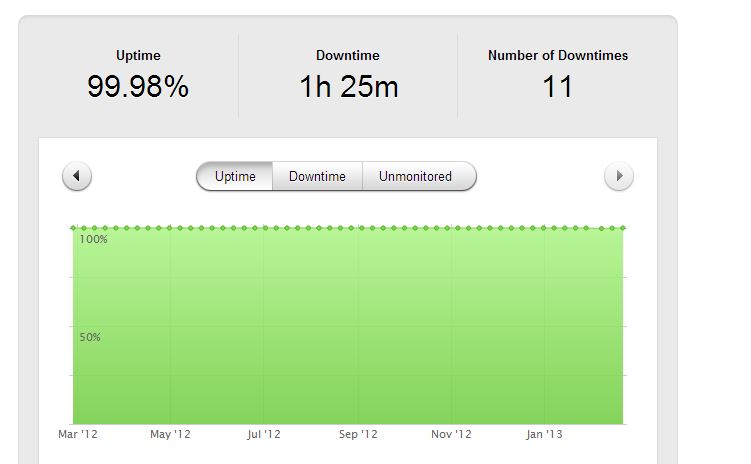Click the Nov '12 axis label

451,434
